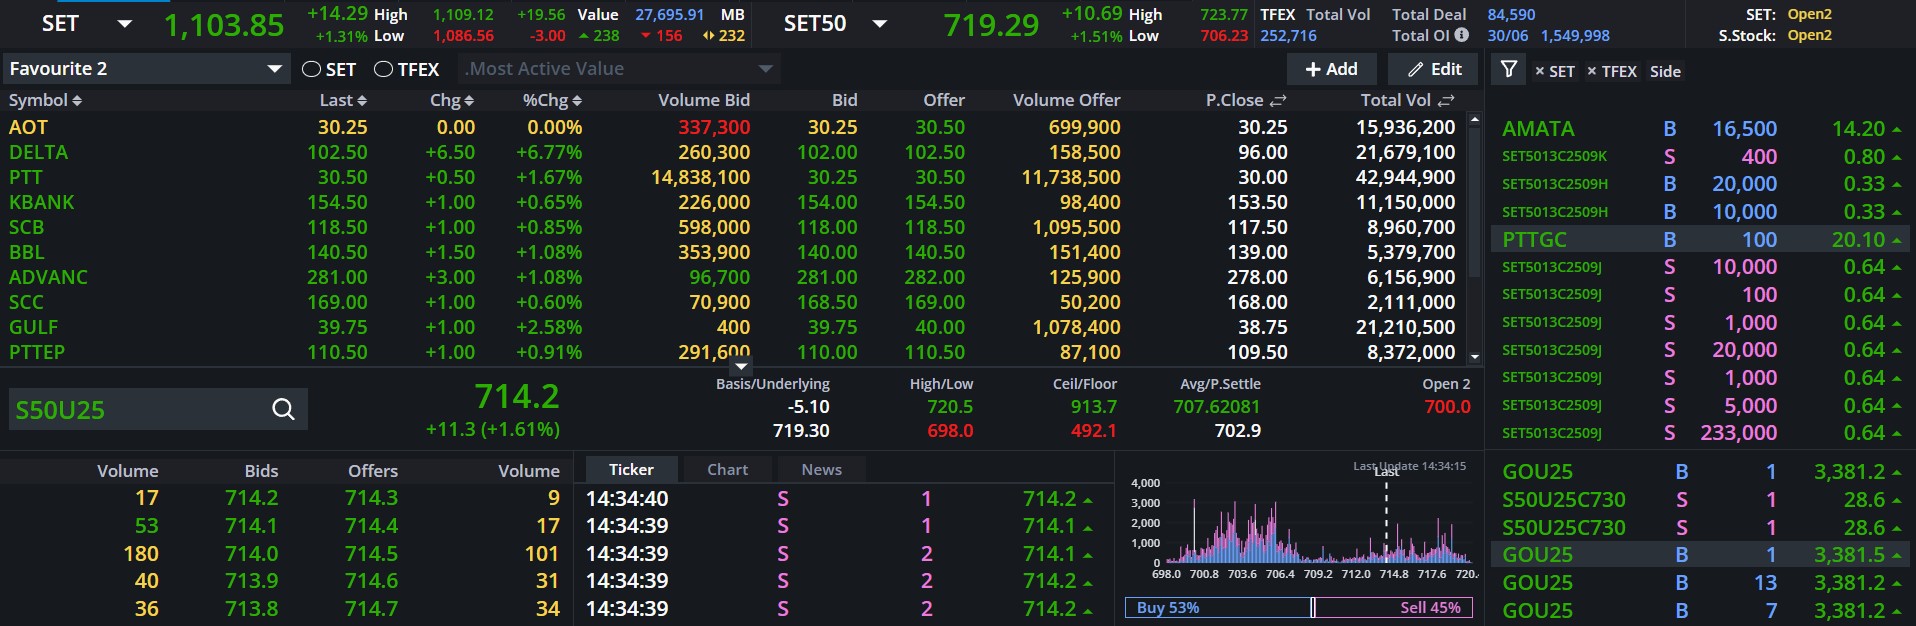
Task: Click AMATA in the ticker feed
Action: coord(1538,129)
